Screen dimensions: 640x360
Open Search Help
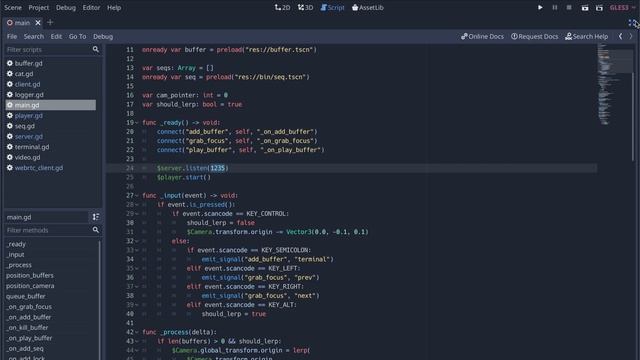click(587, 36)
